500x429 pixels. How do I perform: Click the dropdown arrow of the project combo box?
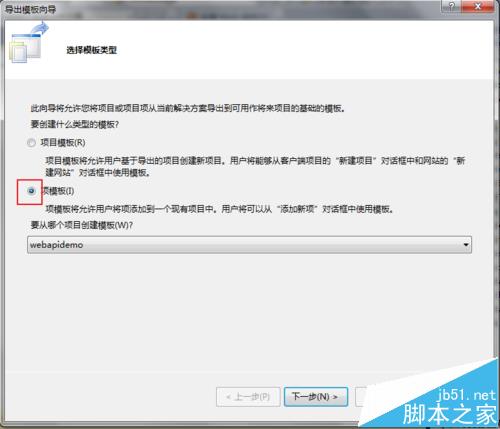click(466, 245)
